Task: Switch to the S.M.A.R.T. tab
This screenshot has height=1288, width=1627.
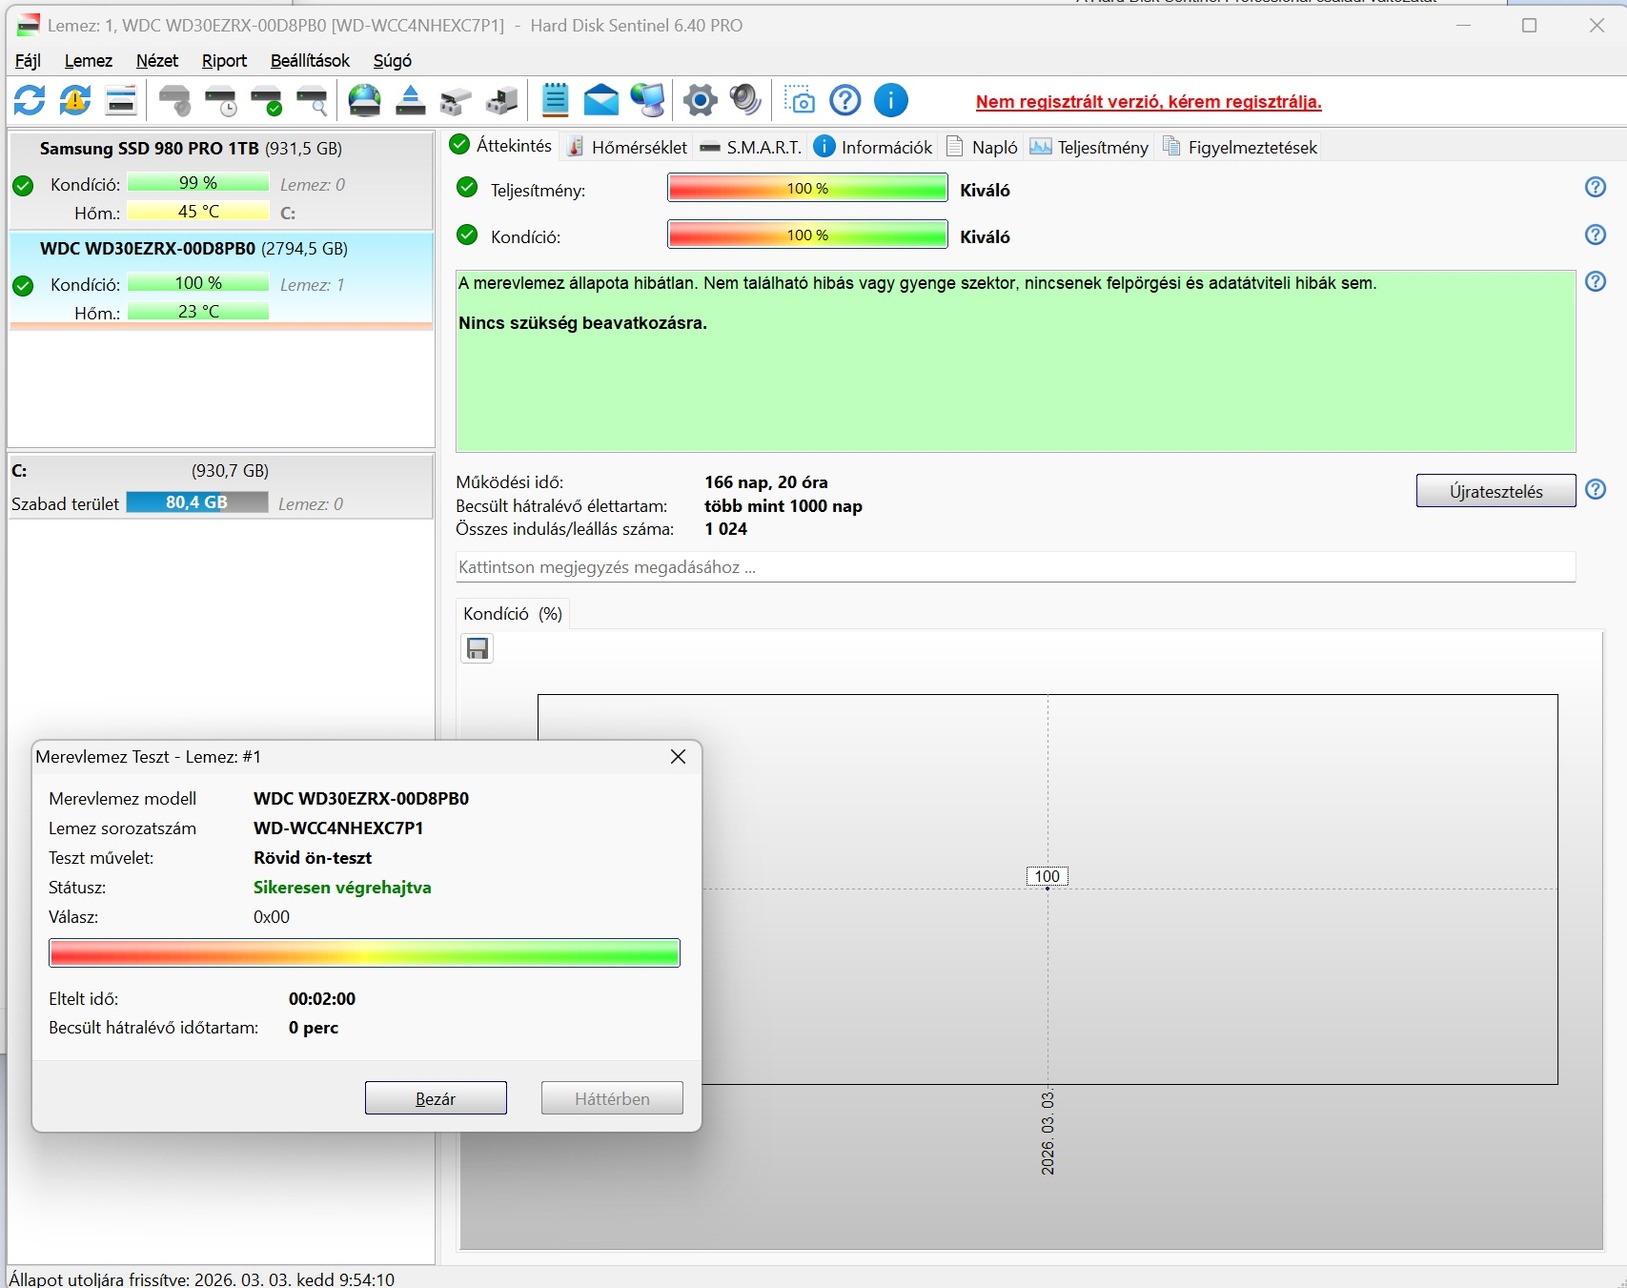Action: click(751, 147)
